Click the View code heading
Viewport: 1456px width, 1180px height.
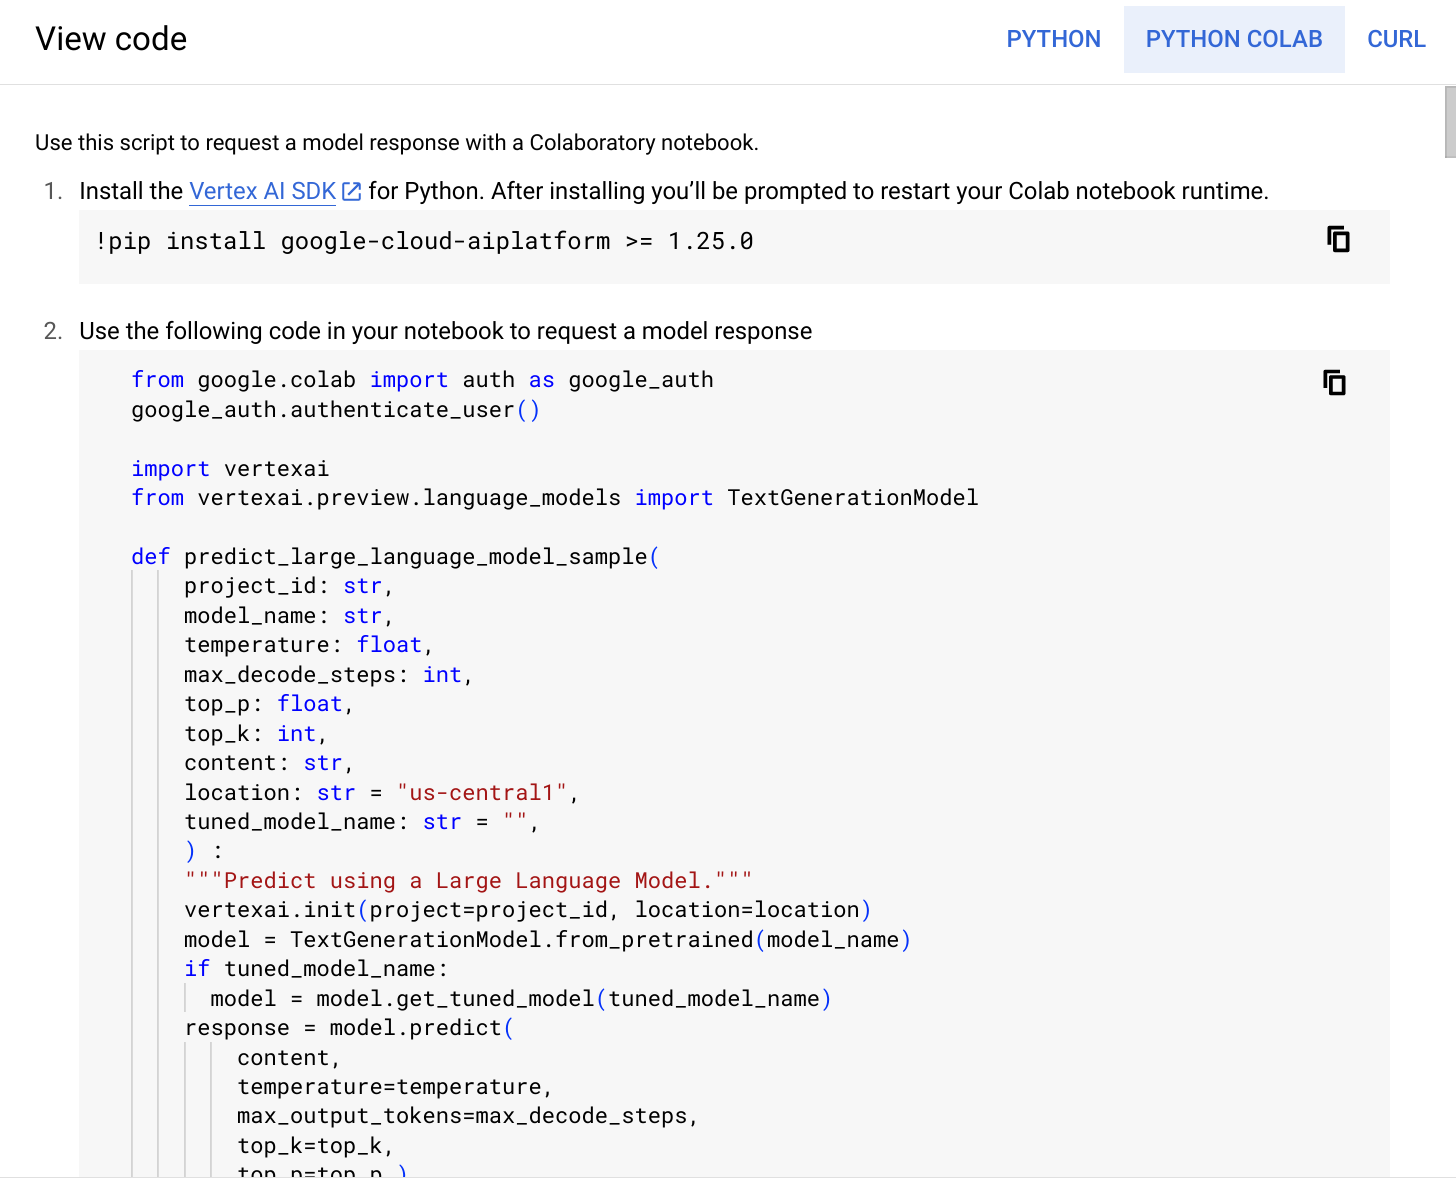pos(111,39)
